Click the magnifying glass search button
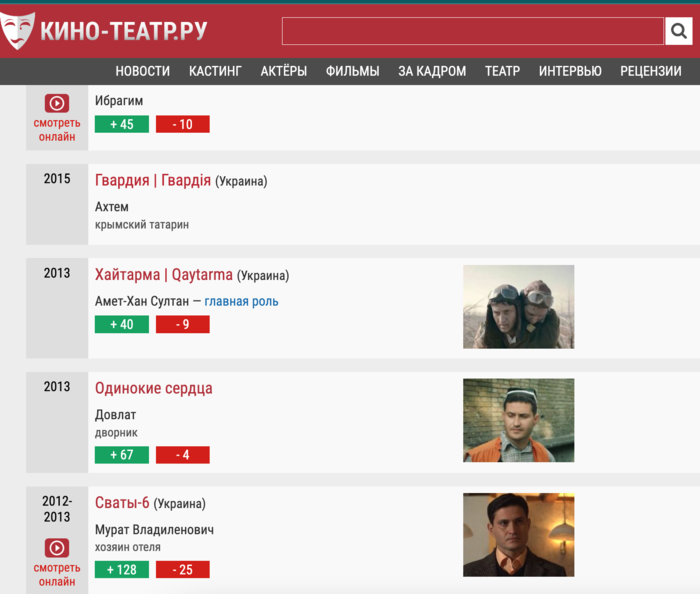This screenshot has height=594, width=700. 679,31
